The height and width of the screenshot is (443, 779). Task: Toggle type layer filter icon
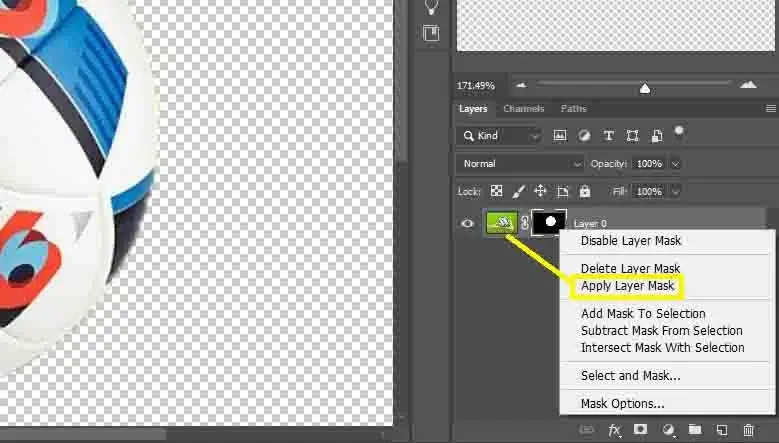pyautogui.click(x=608, y=136)
